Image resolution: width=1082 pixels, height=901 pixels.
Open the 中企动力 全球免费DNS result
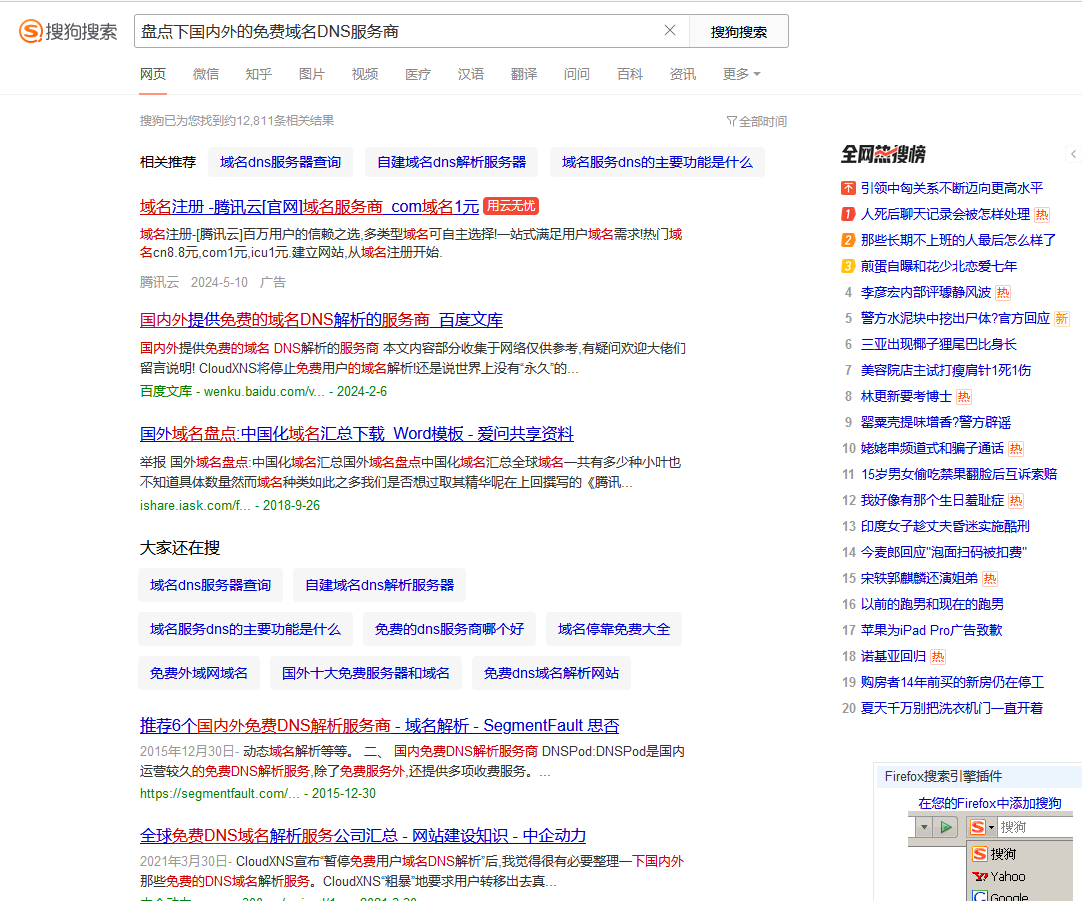click(363, 835)
